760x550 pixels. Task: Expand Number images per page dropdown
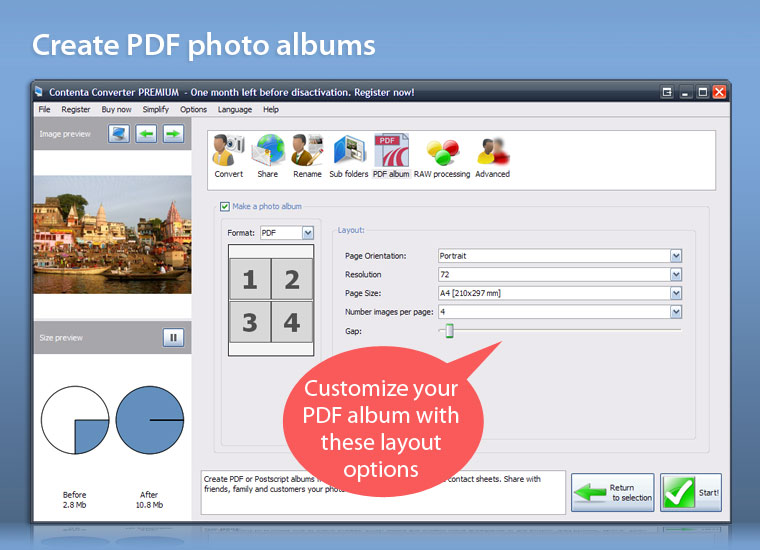click(676, 312)
